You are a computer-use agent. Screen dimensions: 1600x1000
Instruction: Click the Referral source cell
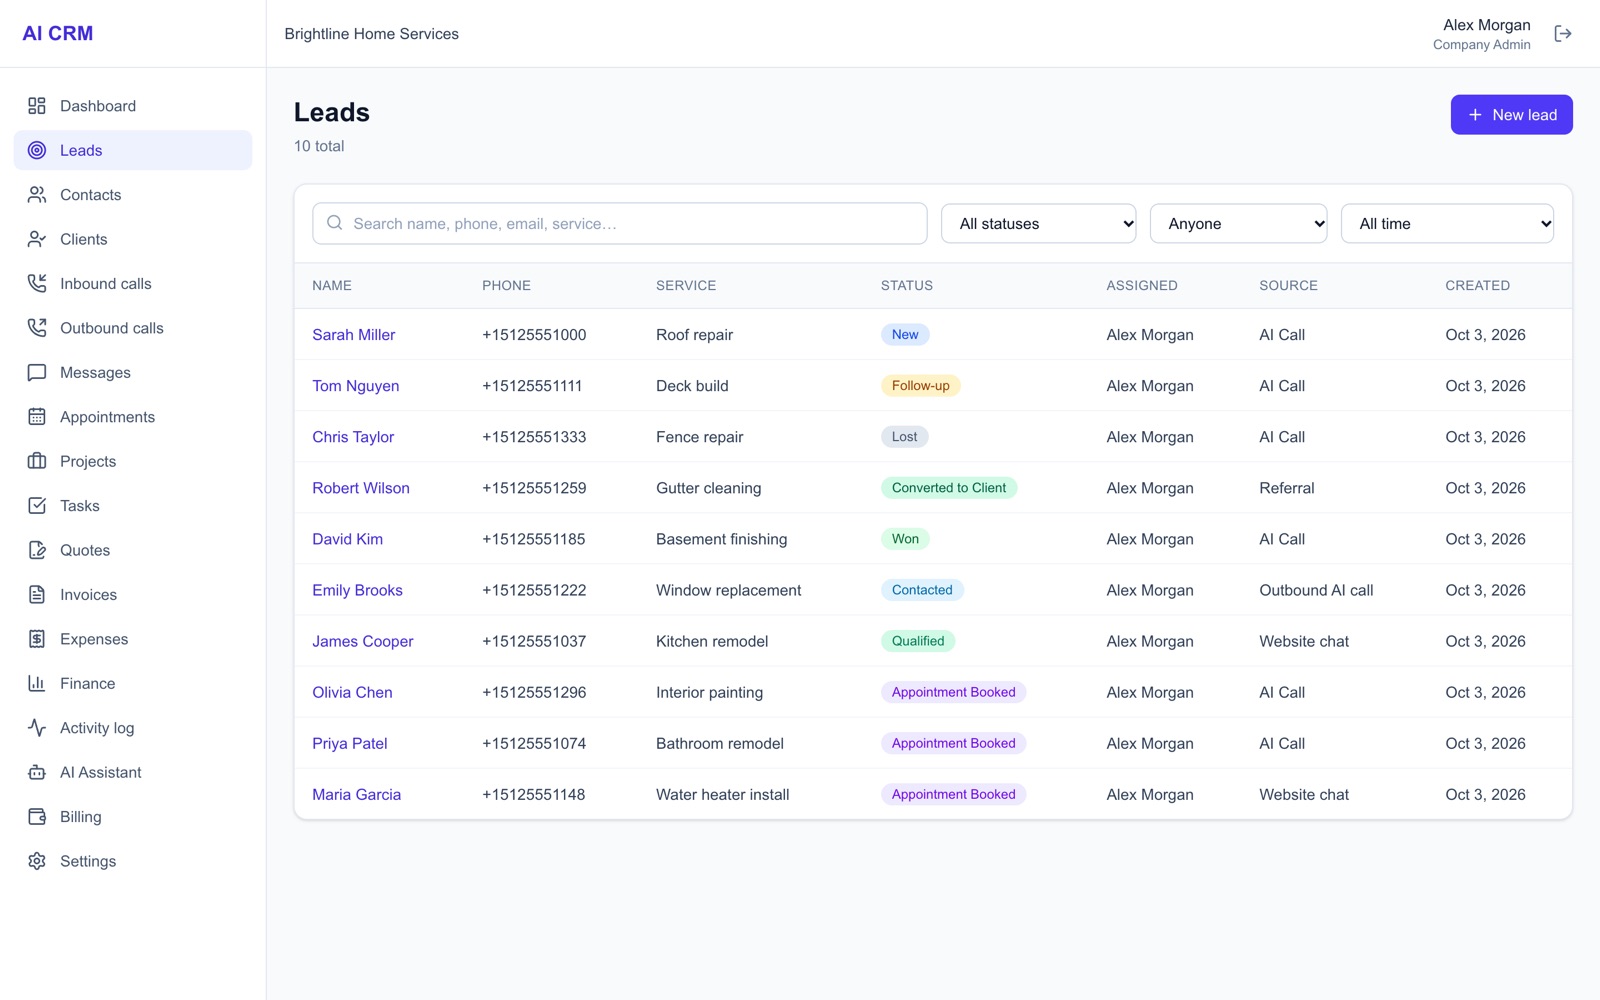[1286, 488]
